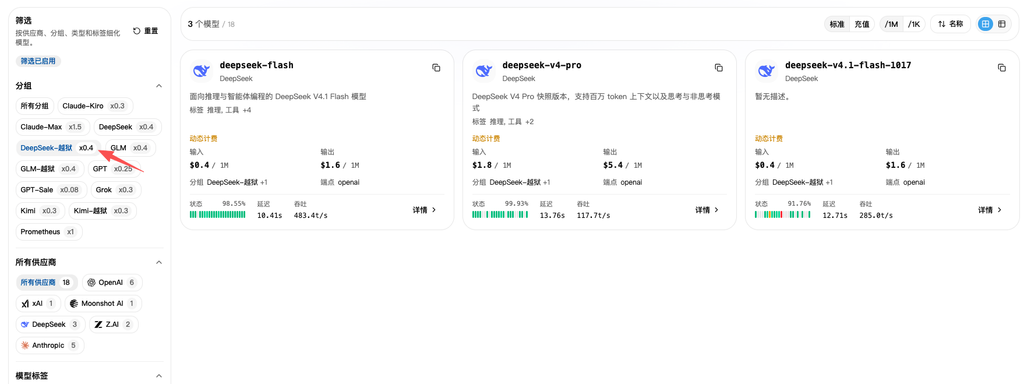The image size is (1024, 384).
Task: Click 动态计费 label on deepseek-flash card
Action: pos(203,138)
